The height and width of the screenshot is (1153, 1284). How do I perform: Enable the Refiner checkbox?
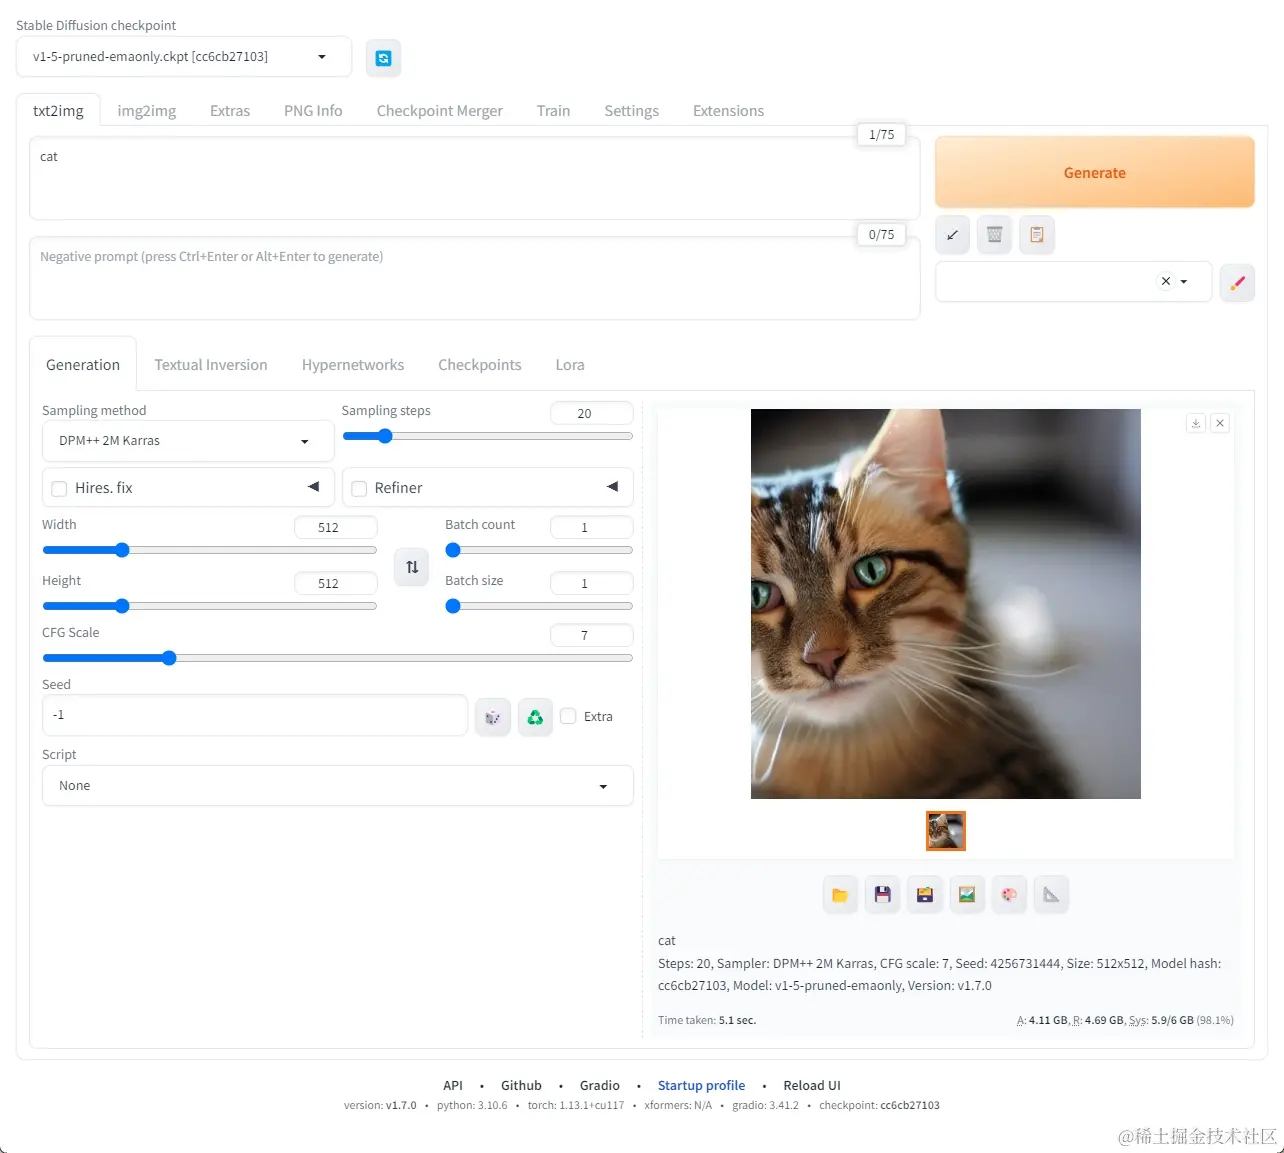point(359,489)
